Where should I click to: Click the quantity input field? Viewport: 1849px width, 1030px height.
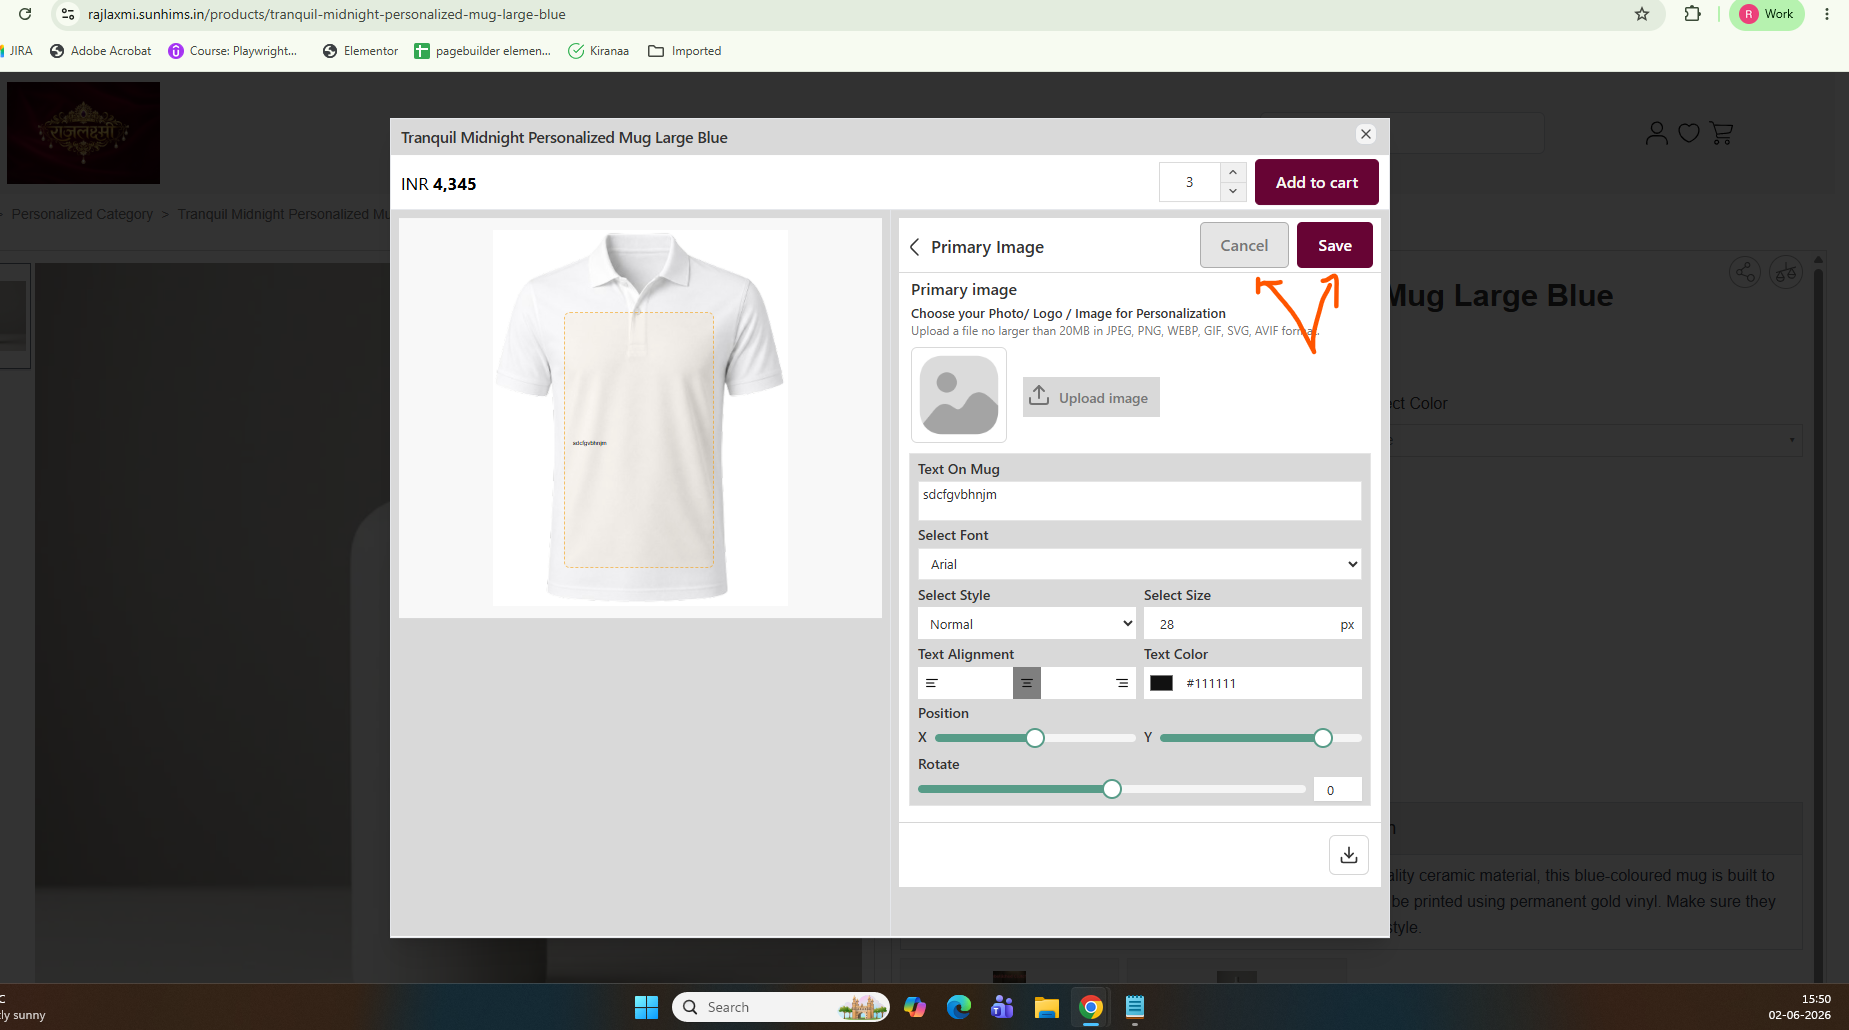point(1190,182)
